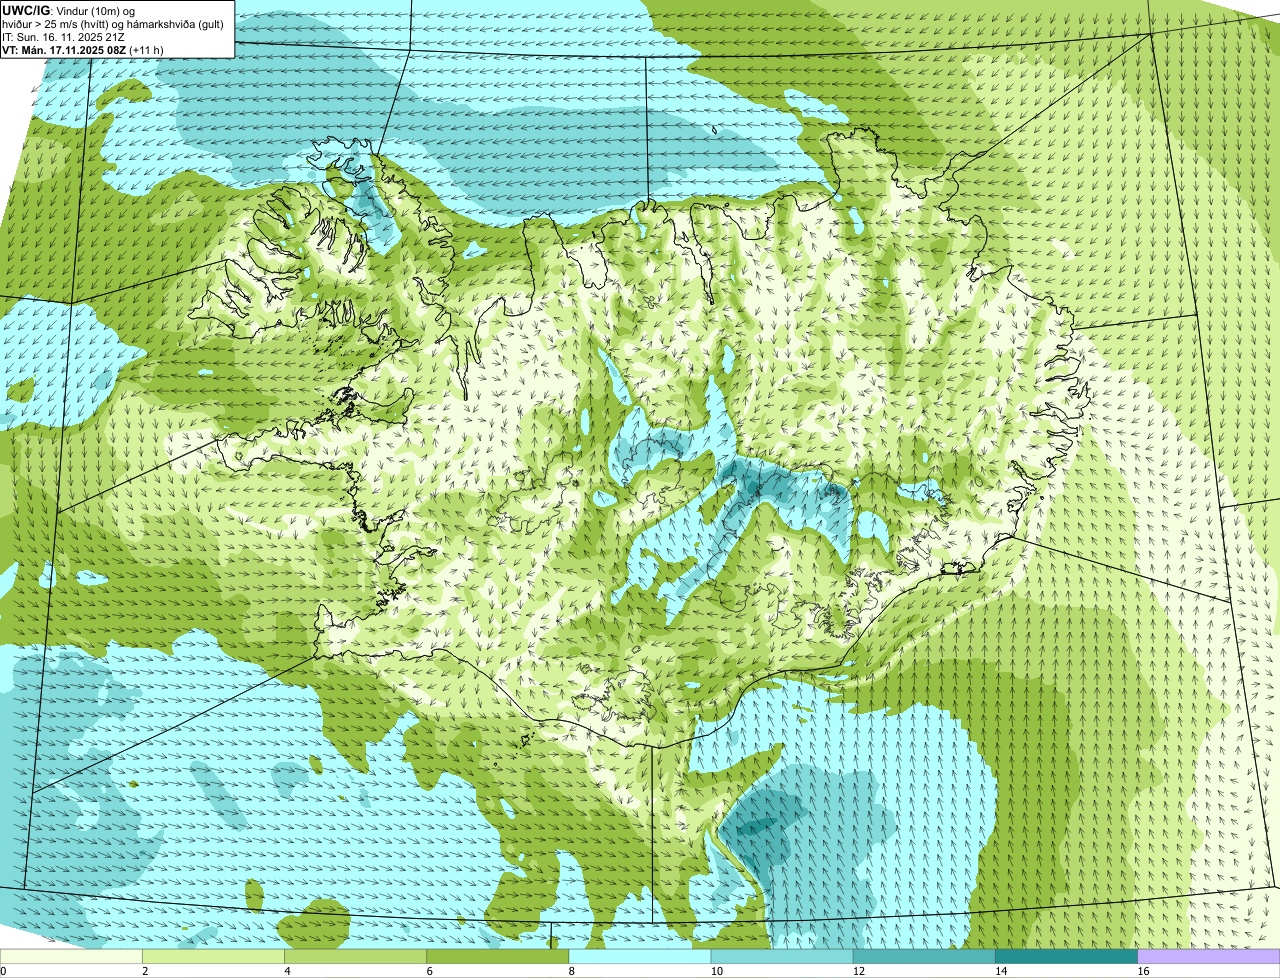Viewport: 1280px width, 978px height.
Task: Click the 'IT: Sun. 16. 11. 2025 21Z' line
Action: (63, 36)
